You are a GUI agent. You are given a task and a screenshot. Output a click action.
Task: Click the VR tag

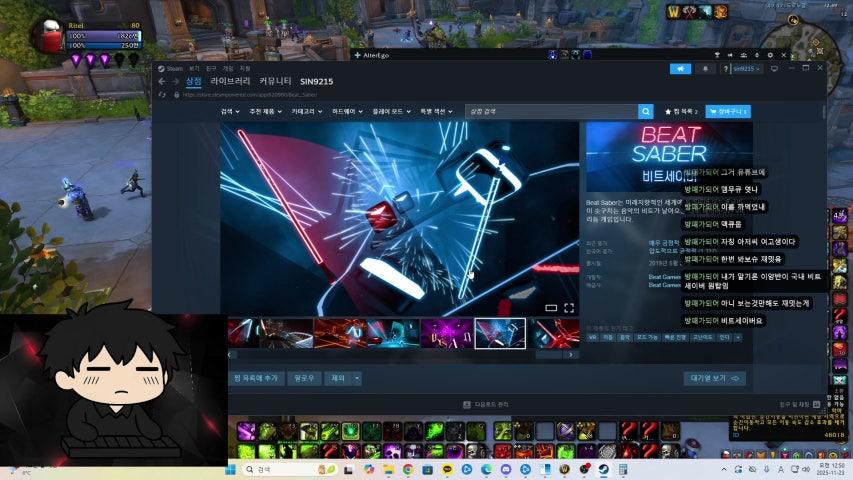pos(592,337)
